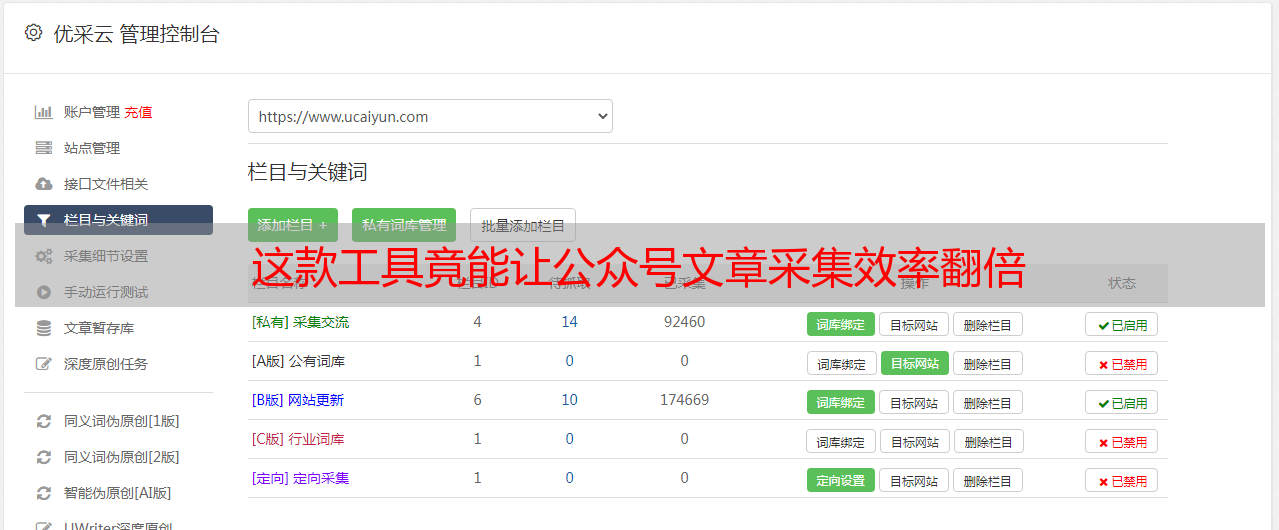Click the 优采云 管理控制台 title
1279x530 pixels.
(136, 34)
